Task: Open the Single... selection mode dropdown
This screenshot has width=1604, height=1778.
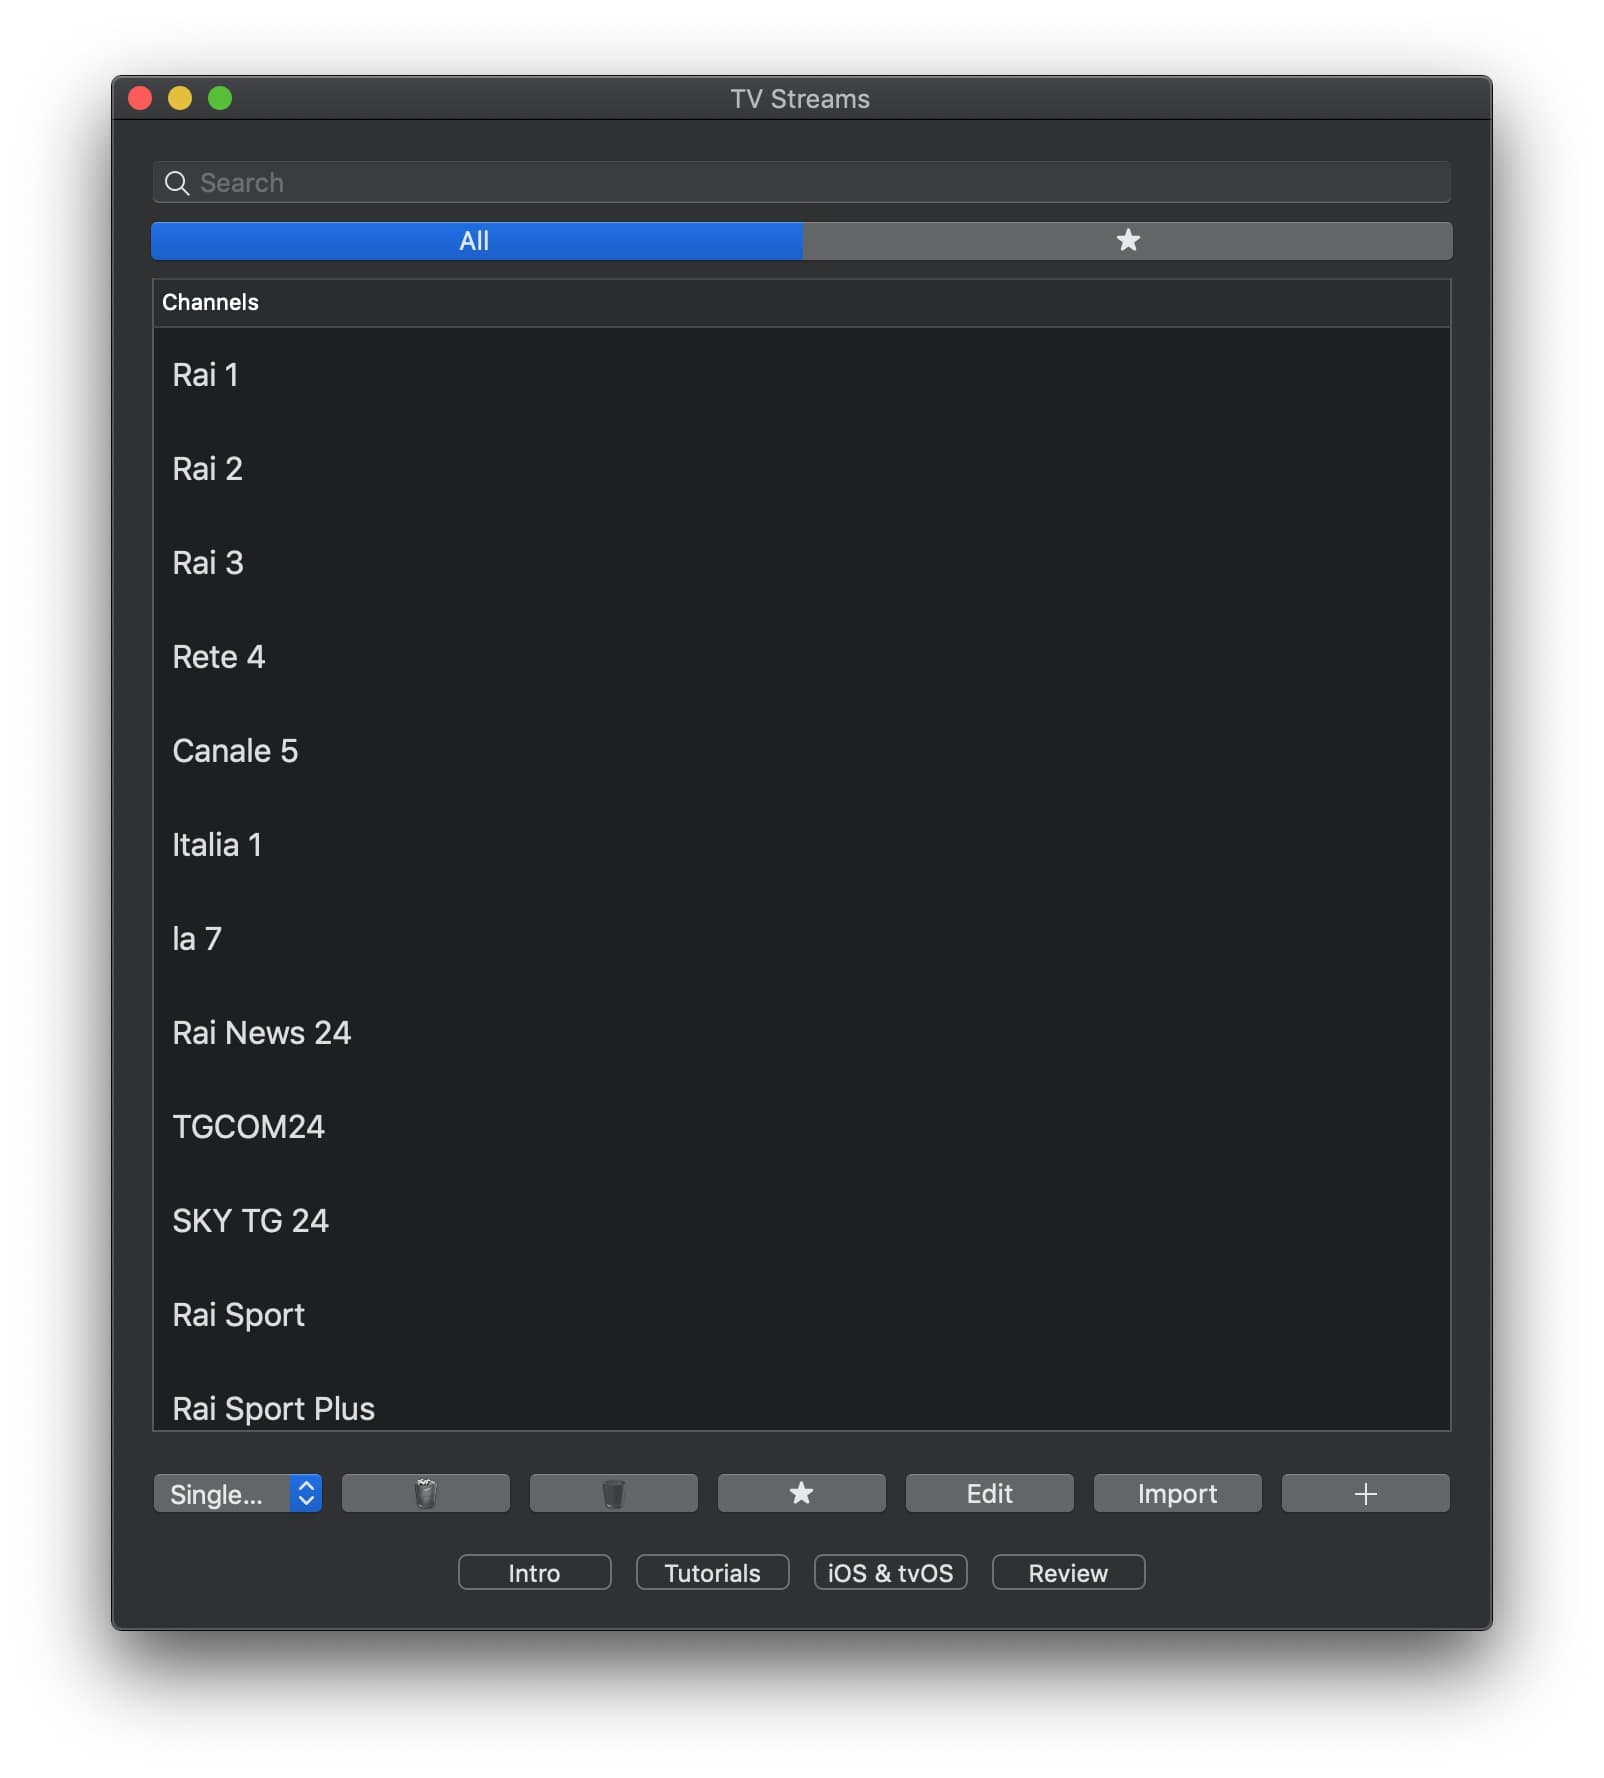Action: coord(238,1493)
